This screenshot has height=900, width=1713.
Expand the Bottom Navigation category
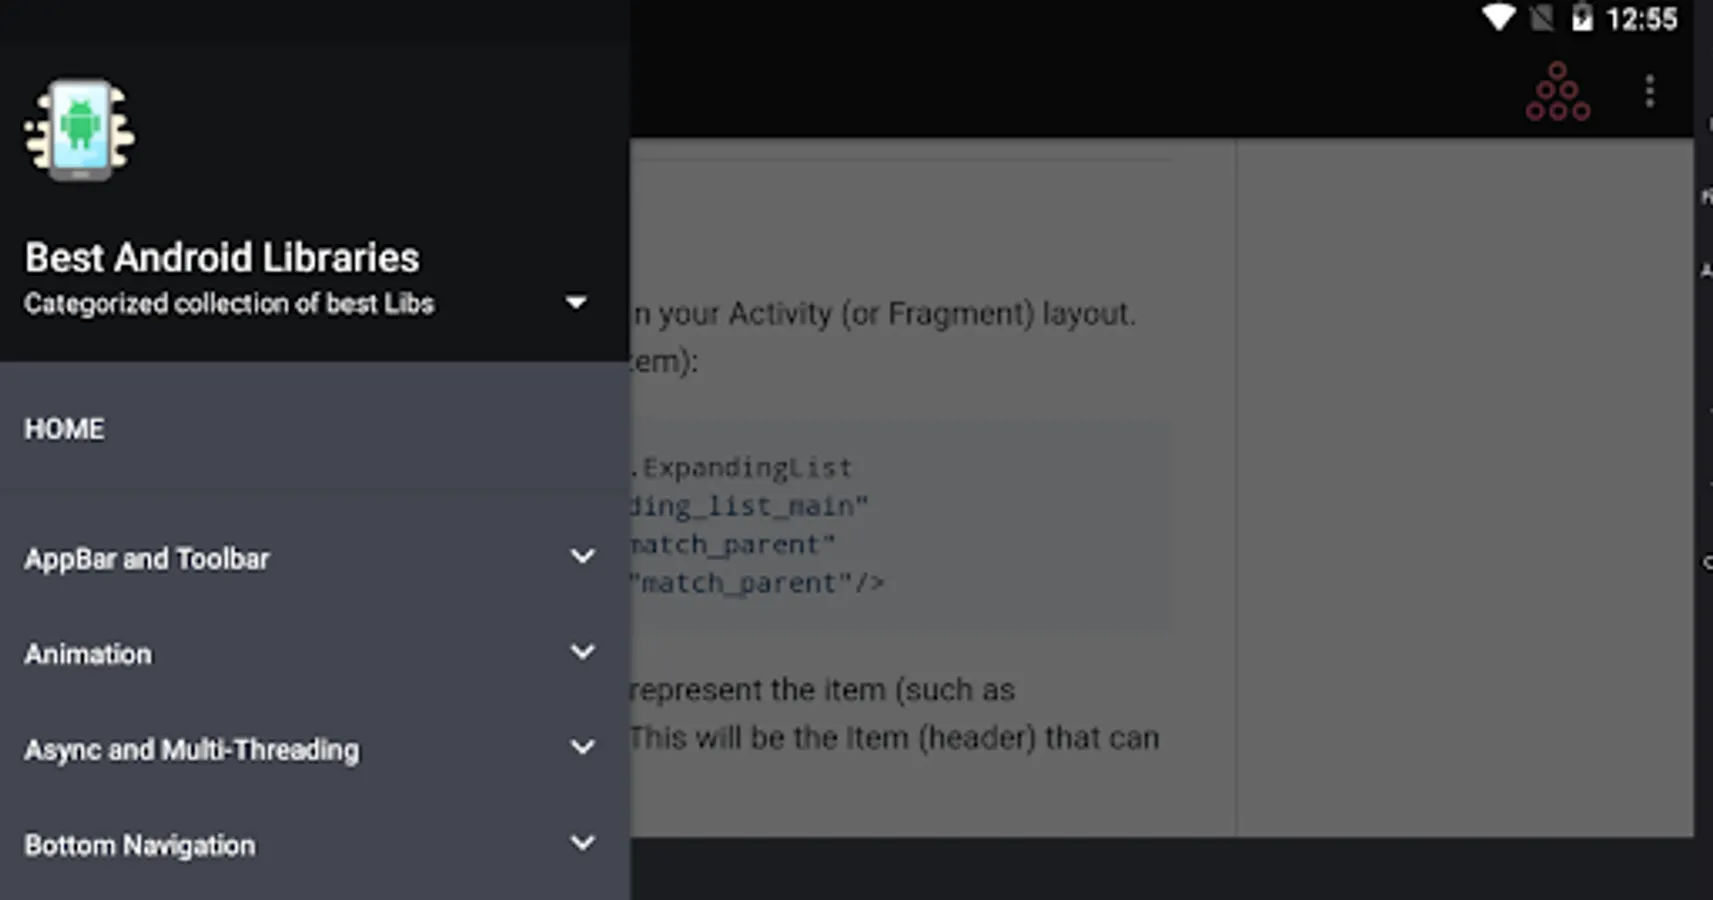click(583, 843)
